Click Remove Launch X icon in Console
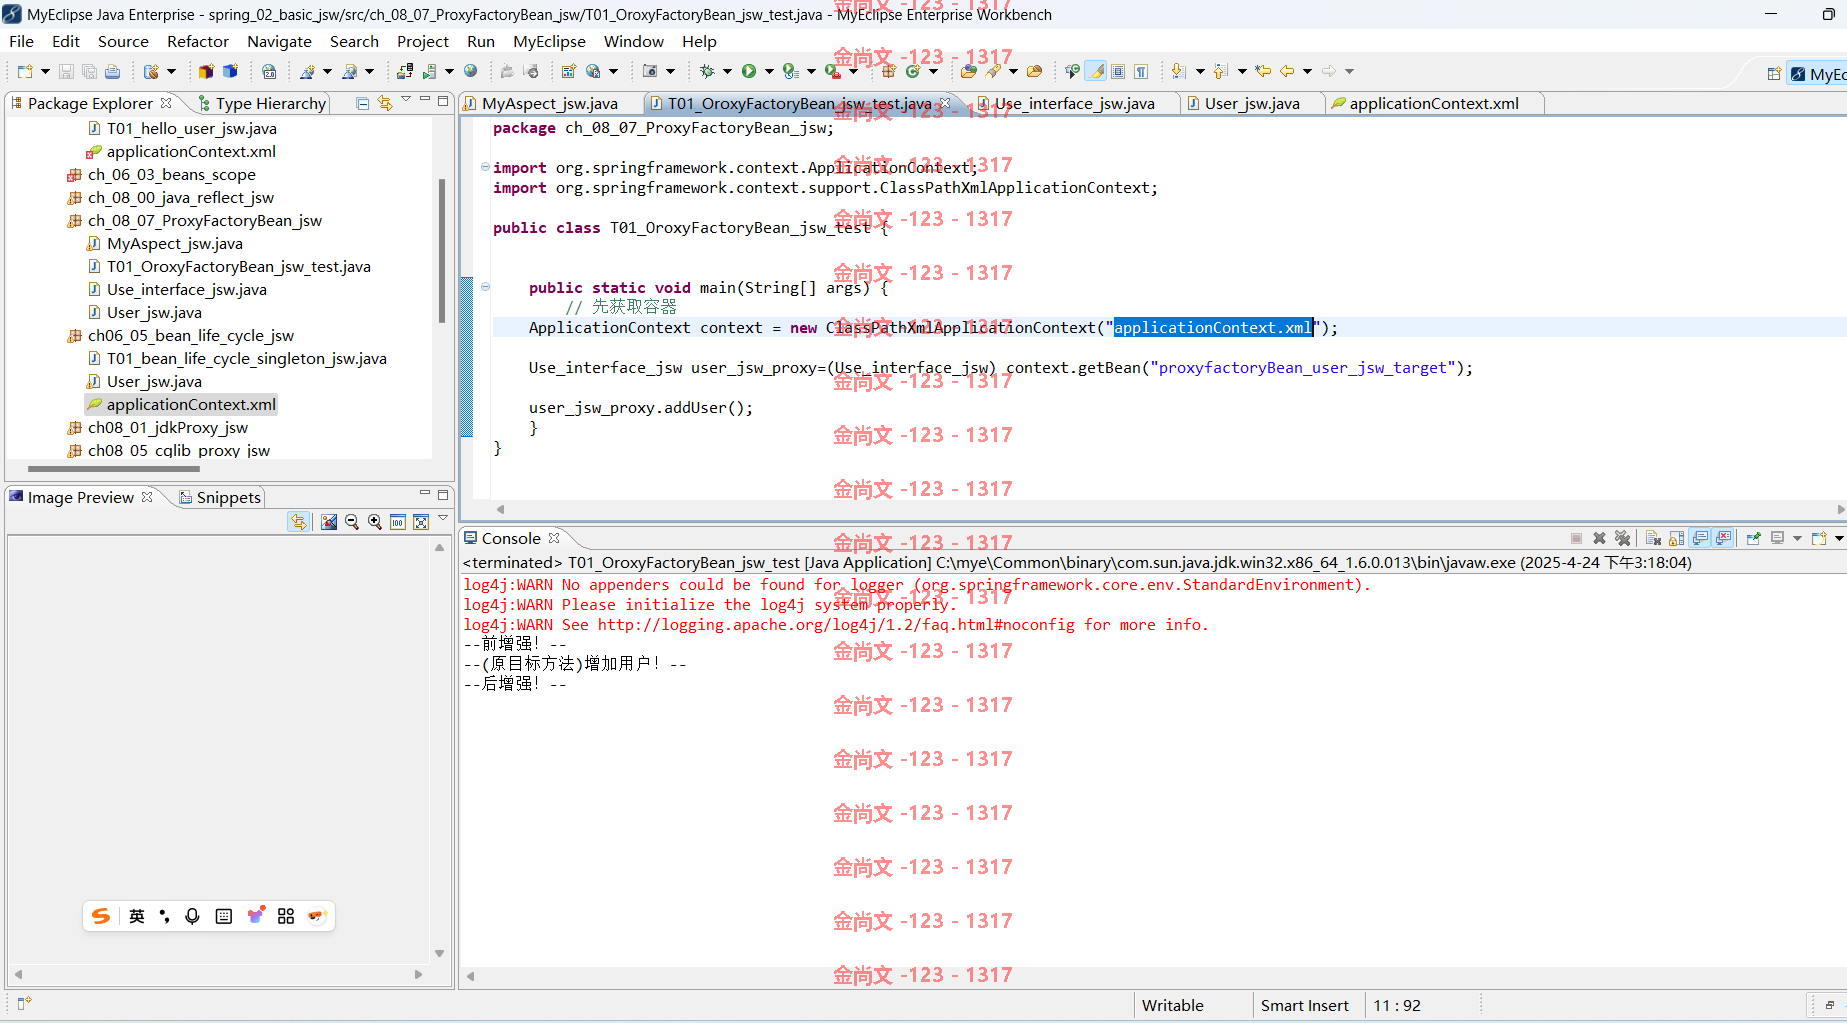Screen dimensions: 1847x1023 [1599, 538]
